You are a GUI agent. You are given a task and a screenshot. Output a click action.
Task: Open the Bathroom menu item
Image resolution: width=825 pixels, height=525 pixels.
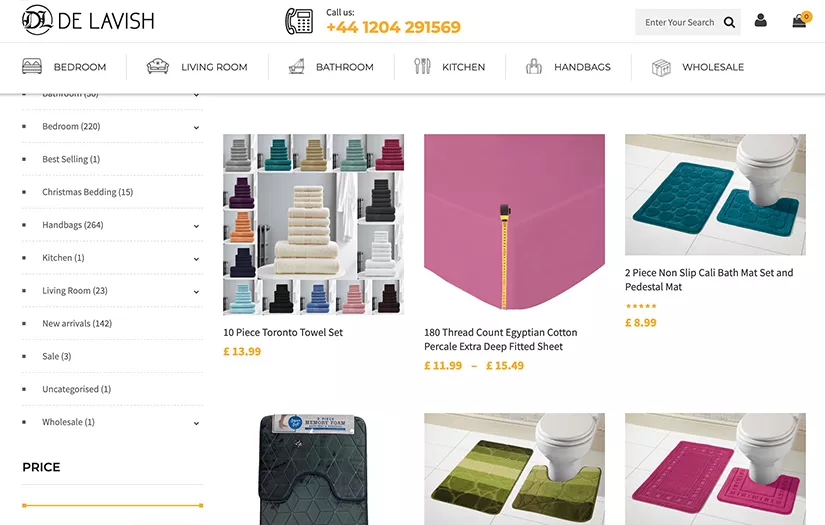coord(344,67)
